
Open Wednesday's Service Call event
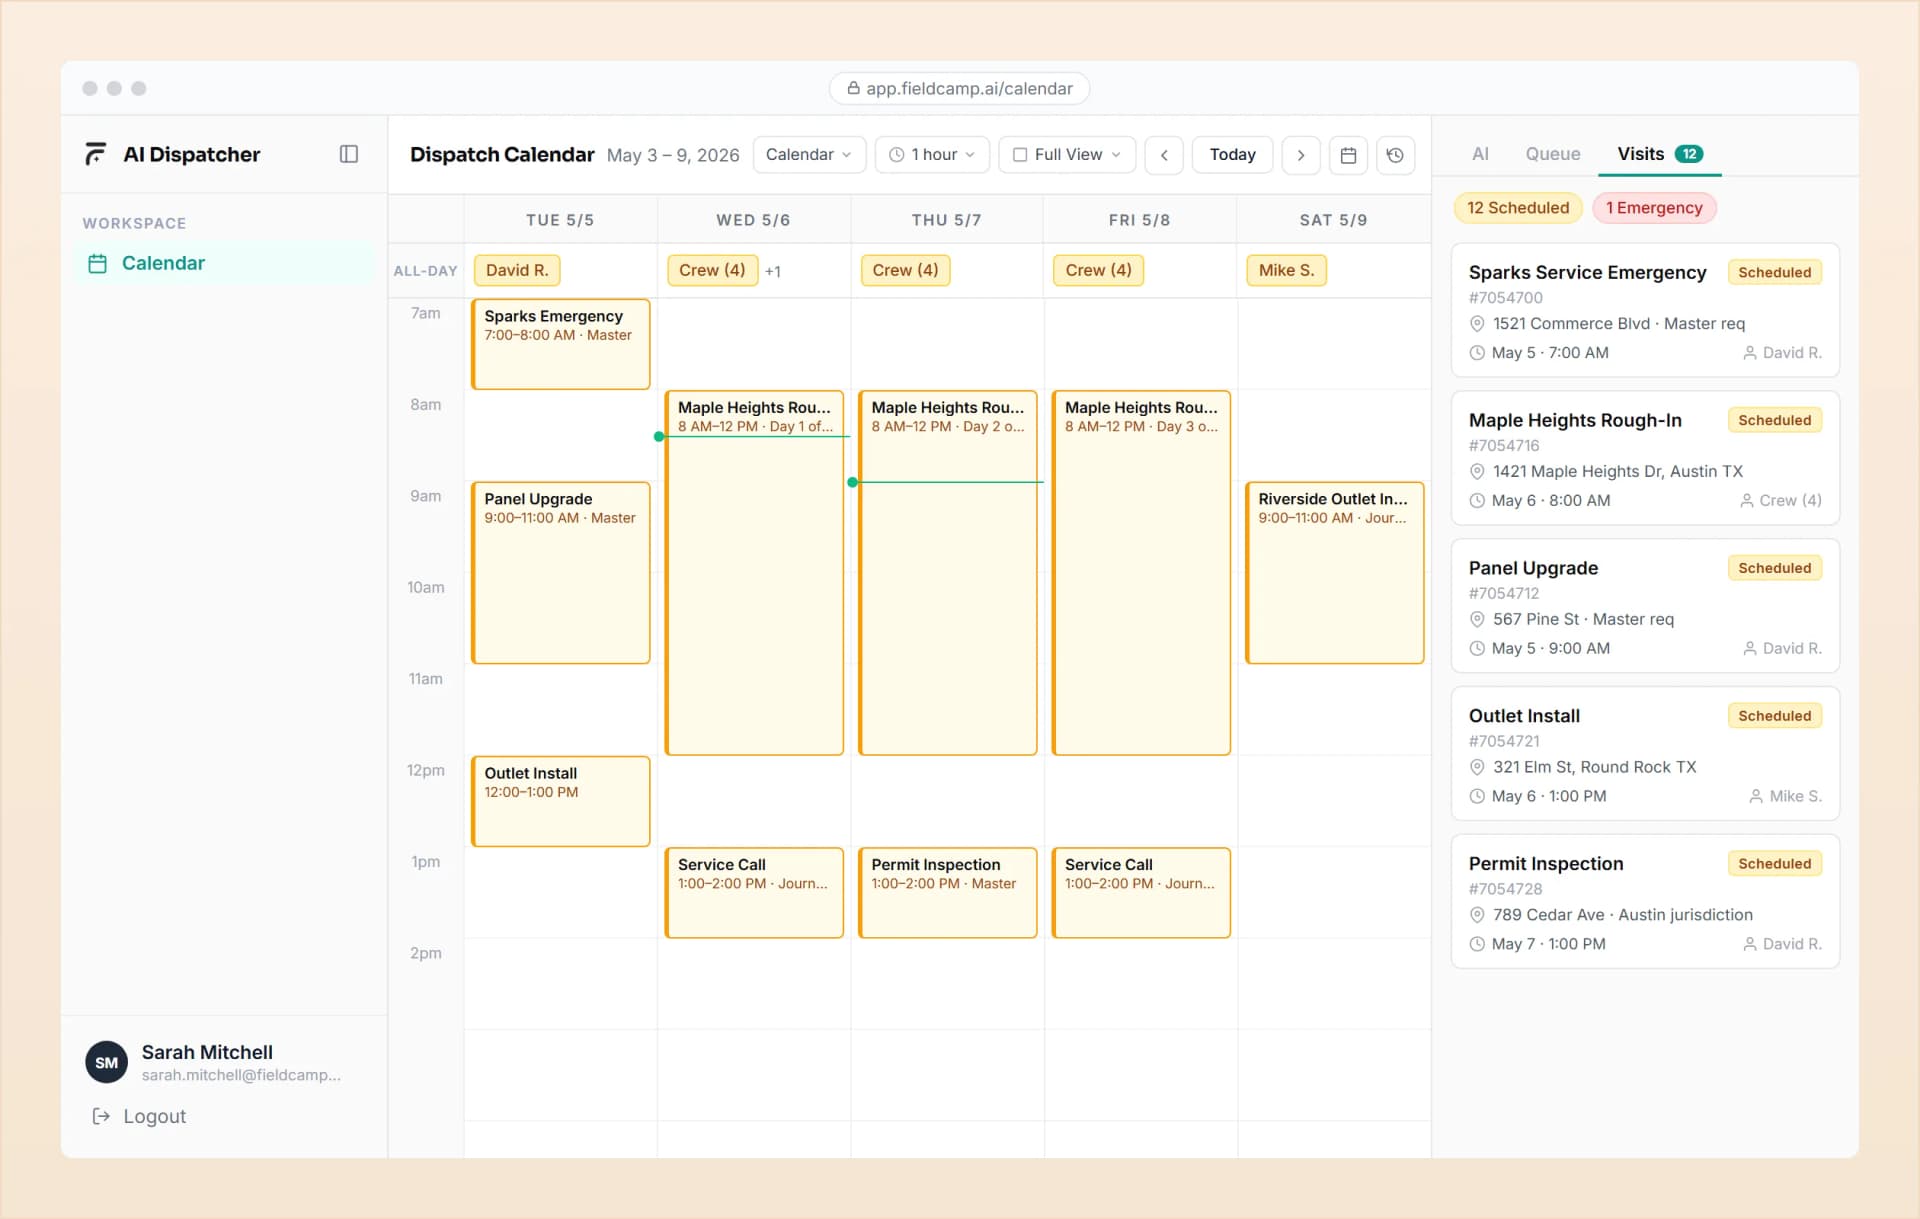754,893
